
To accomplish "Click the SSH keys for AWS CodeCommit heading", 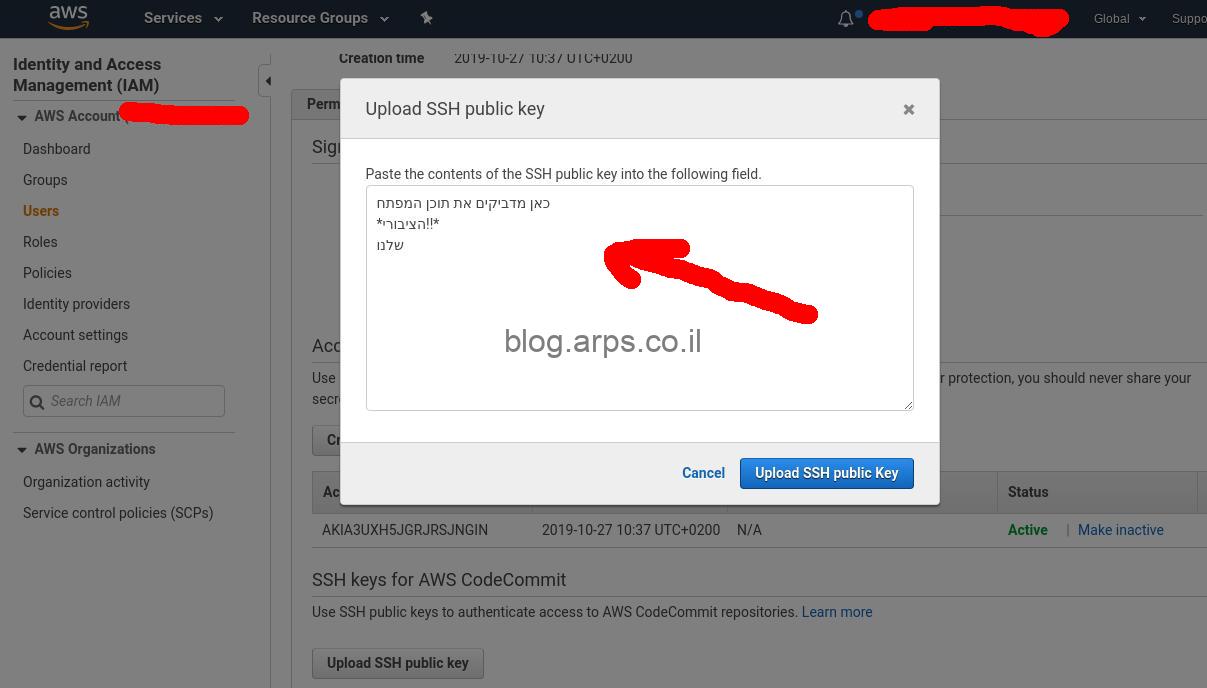I will [439, 580].
